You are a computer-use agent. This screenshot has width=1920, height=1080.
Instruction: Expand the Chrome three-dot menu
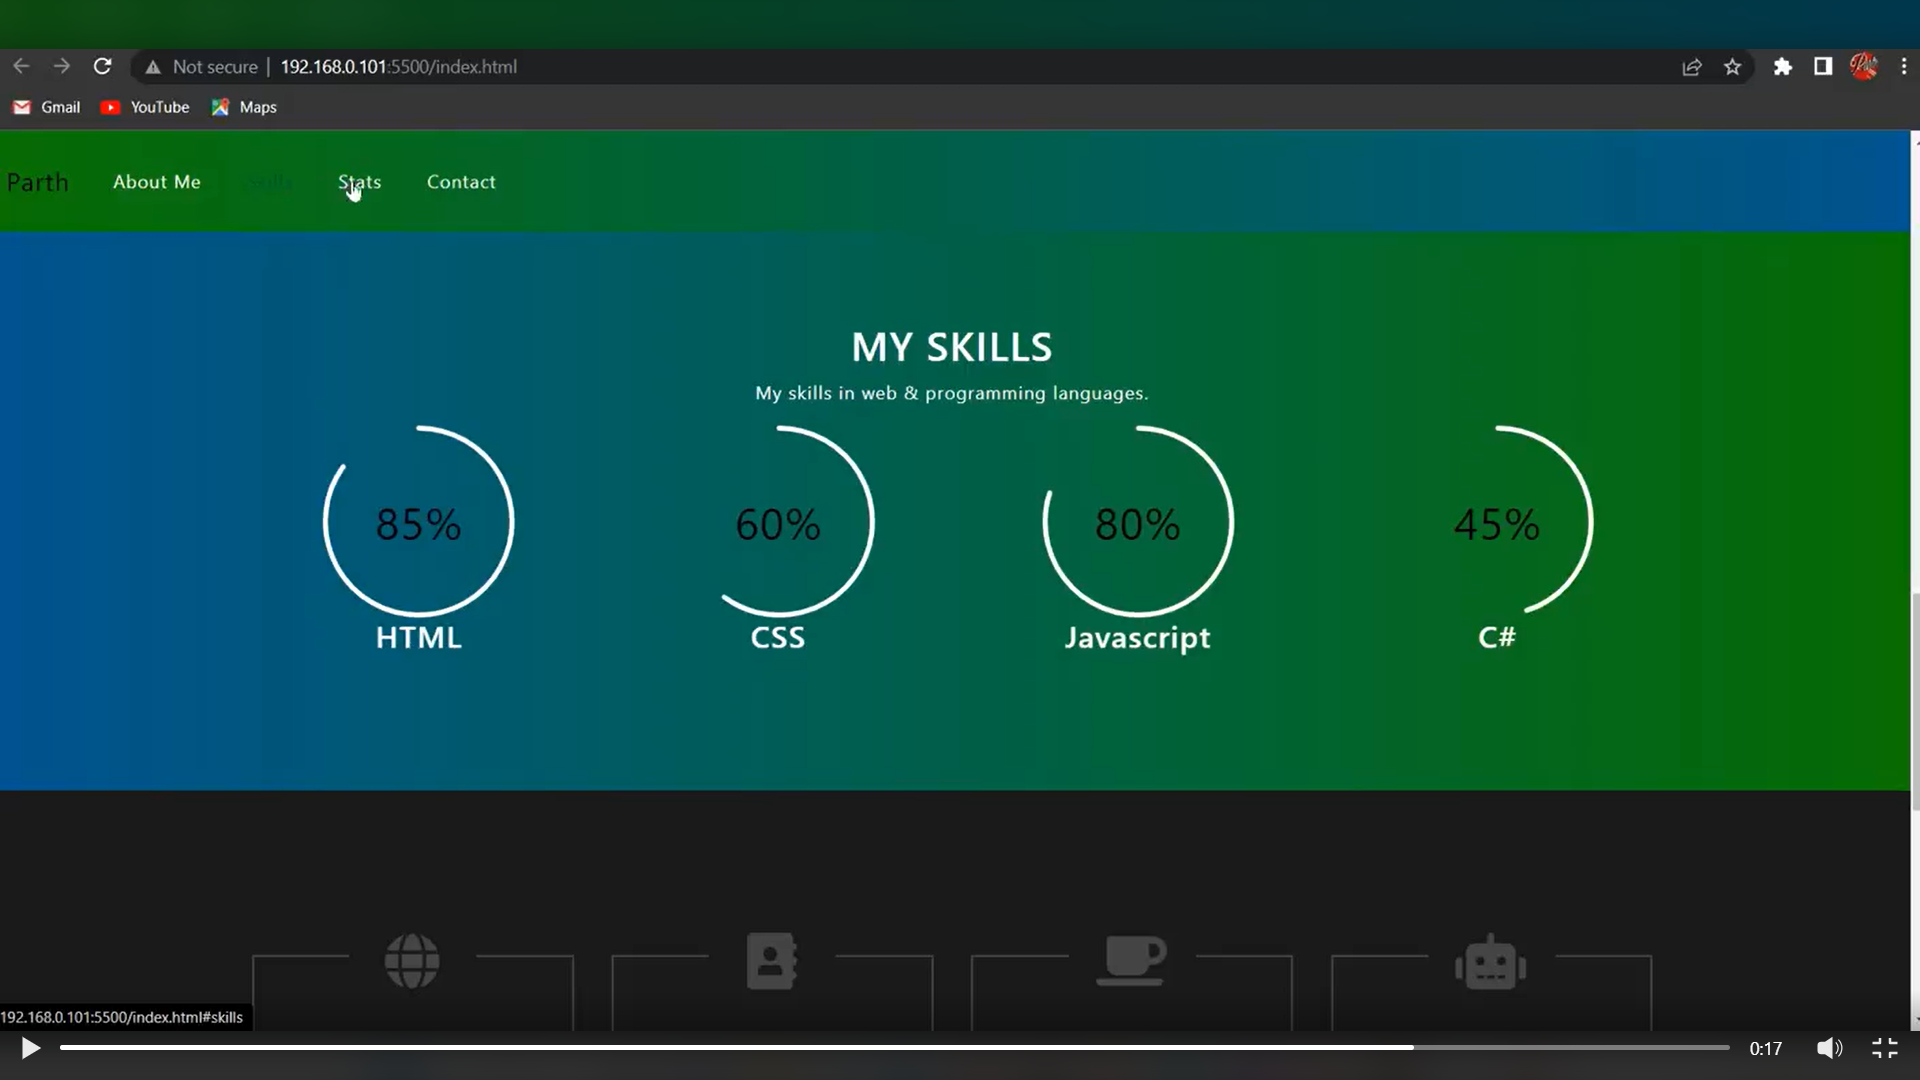[x=1904, y=67]
